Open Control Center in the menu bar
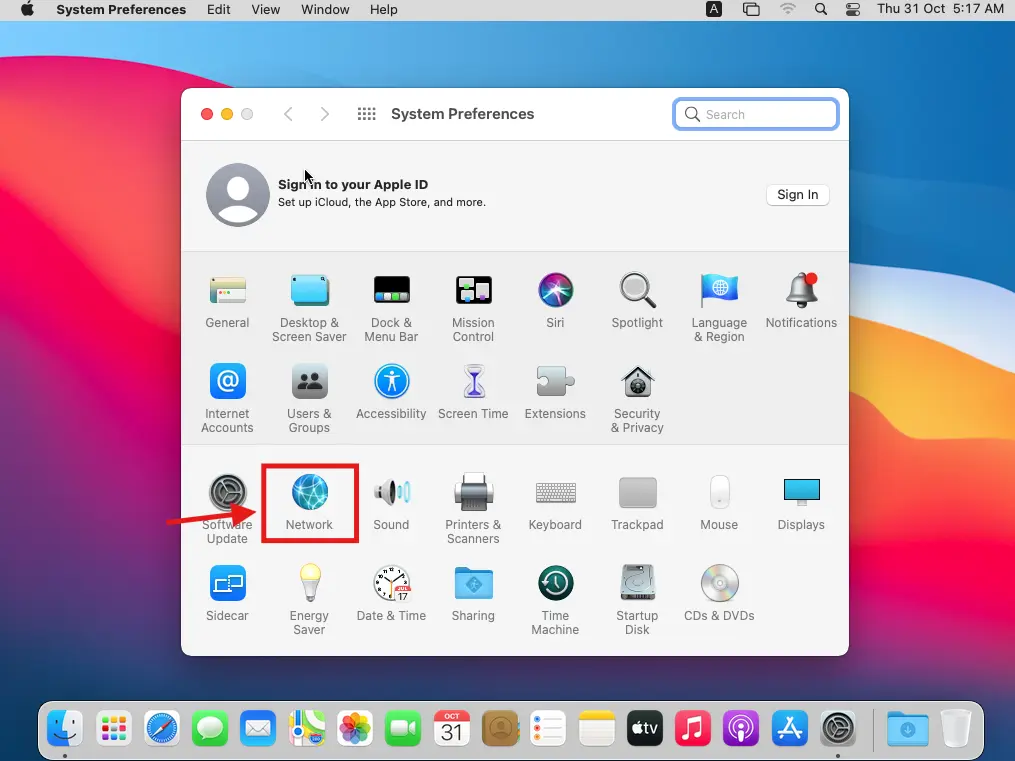1015x761 pixels. [853, 9]
